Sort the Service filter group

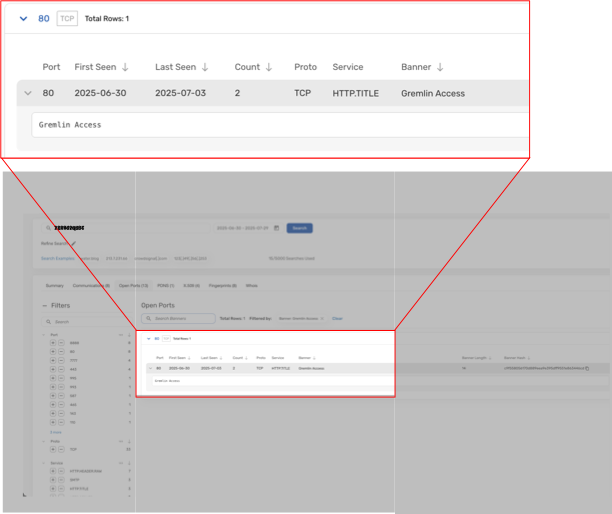coord(129,463)
